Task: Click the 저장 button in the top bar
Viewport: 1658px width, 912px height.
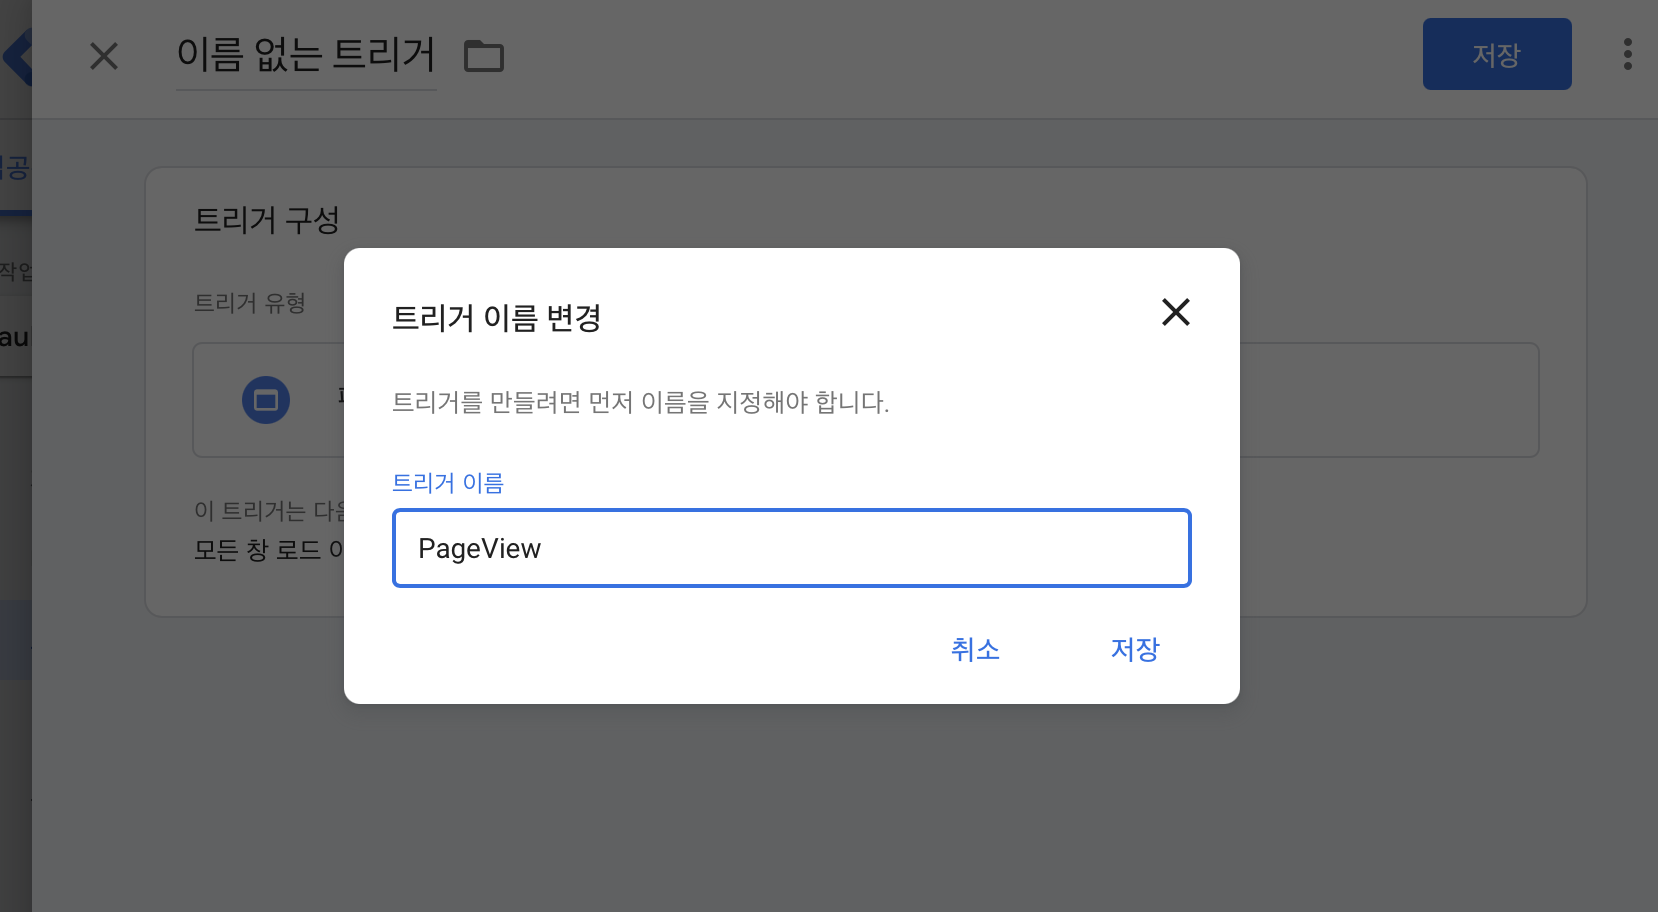Action: tap(1497, 54)
